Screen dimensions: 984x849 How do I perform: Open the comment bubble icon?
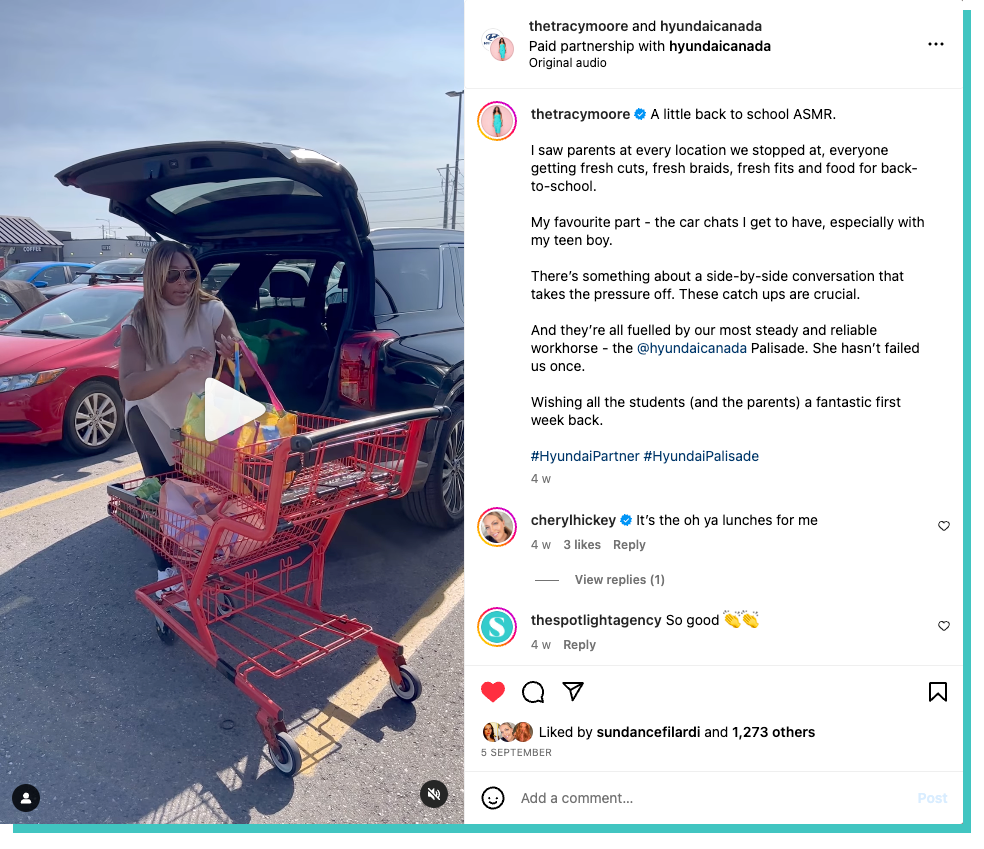pos(533,691)
